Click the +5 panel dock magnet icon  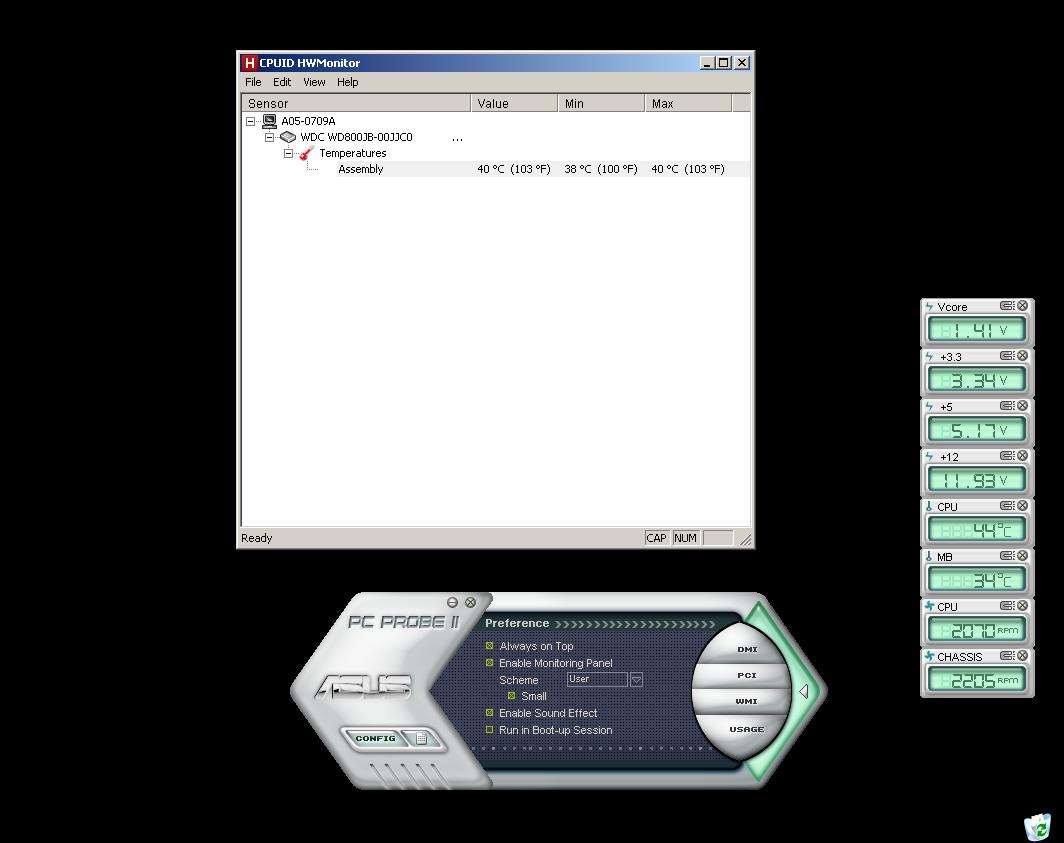click(1007, 406)
